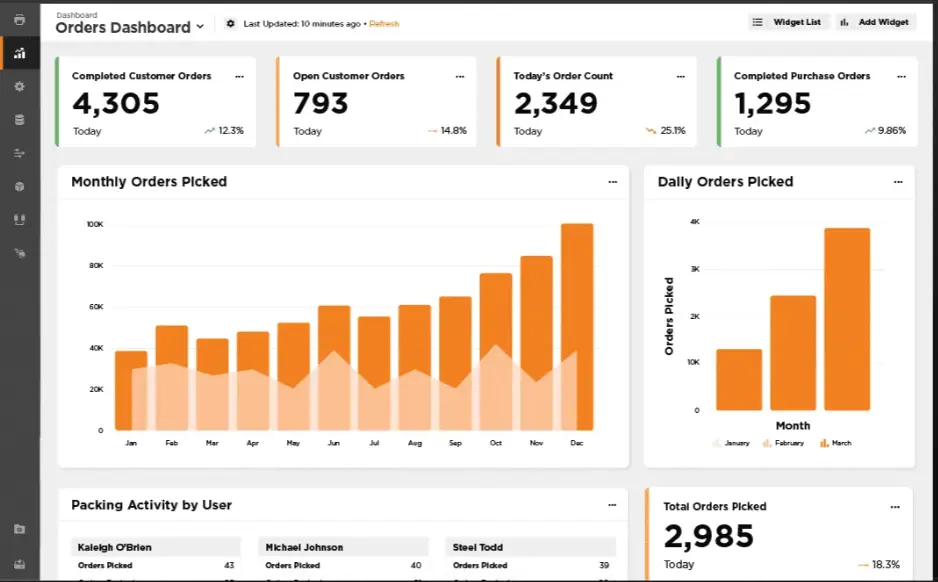This screenshot has height=582, width=938.
Task: Click the 4,305 completed orders value
Action: coord(116,103)
